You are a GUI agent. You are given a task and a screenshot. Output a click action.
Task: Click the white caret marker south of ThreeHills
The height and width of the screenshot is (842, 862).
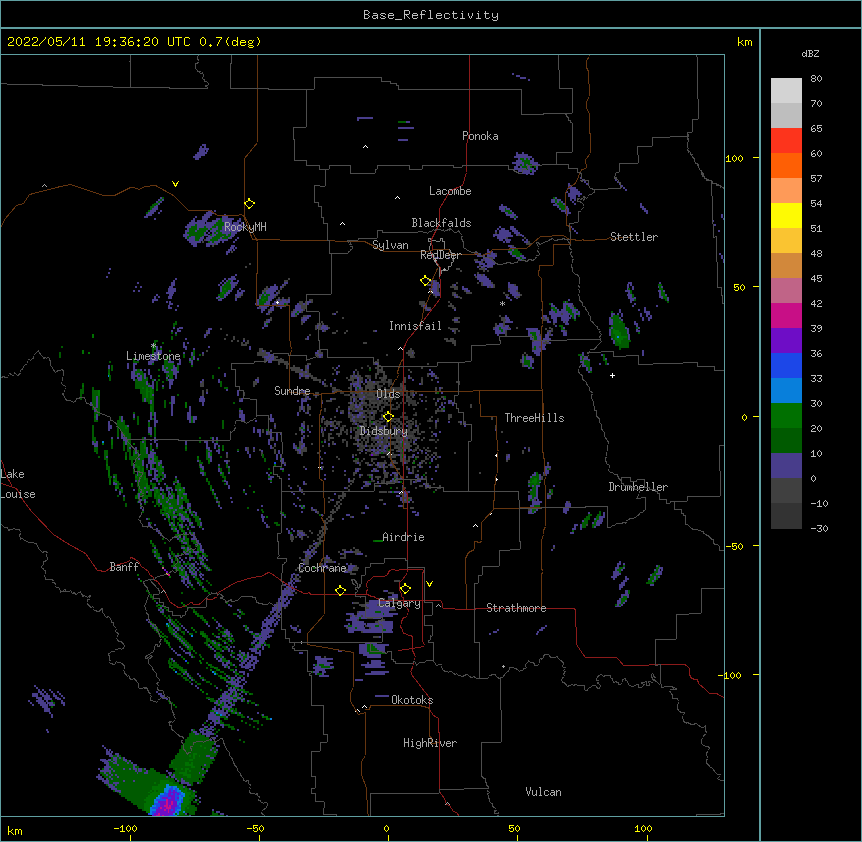(476, 526)
